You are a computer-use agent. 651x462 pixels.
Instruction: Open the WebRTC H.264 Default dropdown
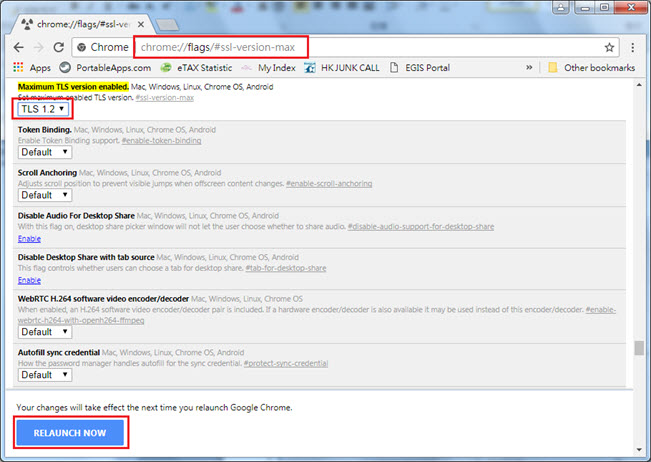coord(45,332)
